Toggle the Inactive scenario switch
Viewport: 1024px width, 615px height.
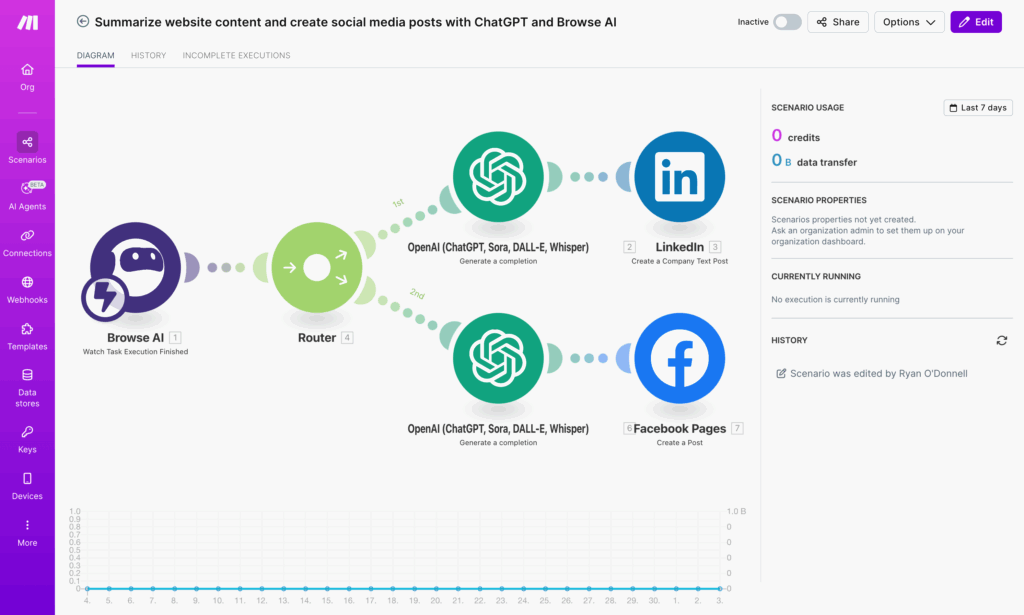787,22
